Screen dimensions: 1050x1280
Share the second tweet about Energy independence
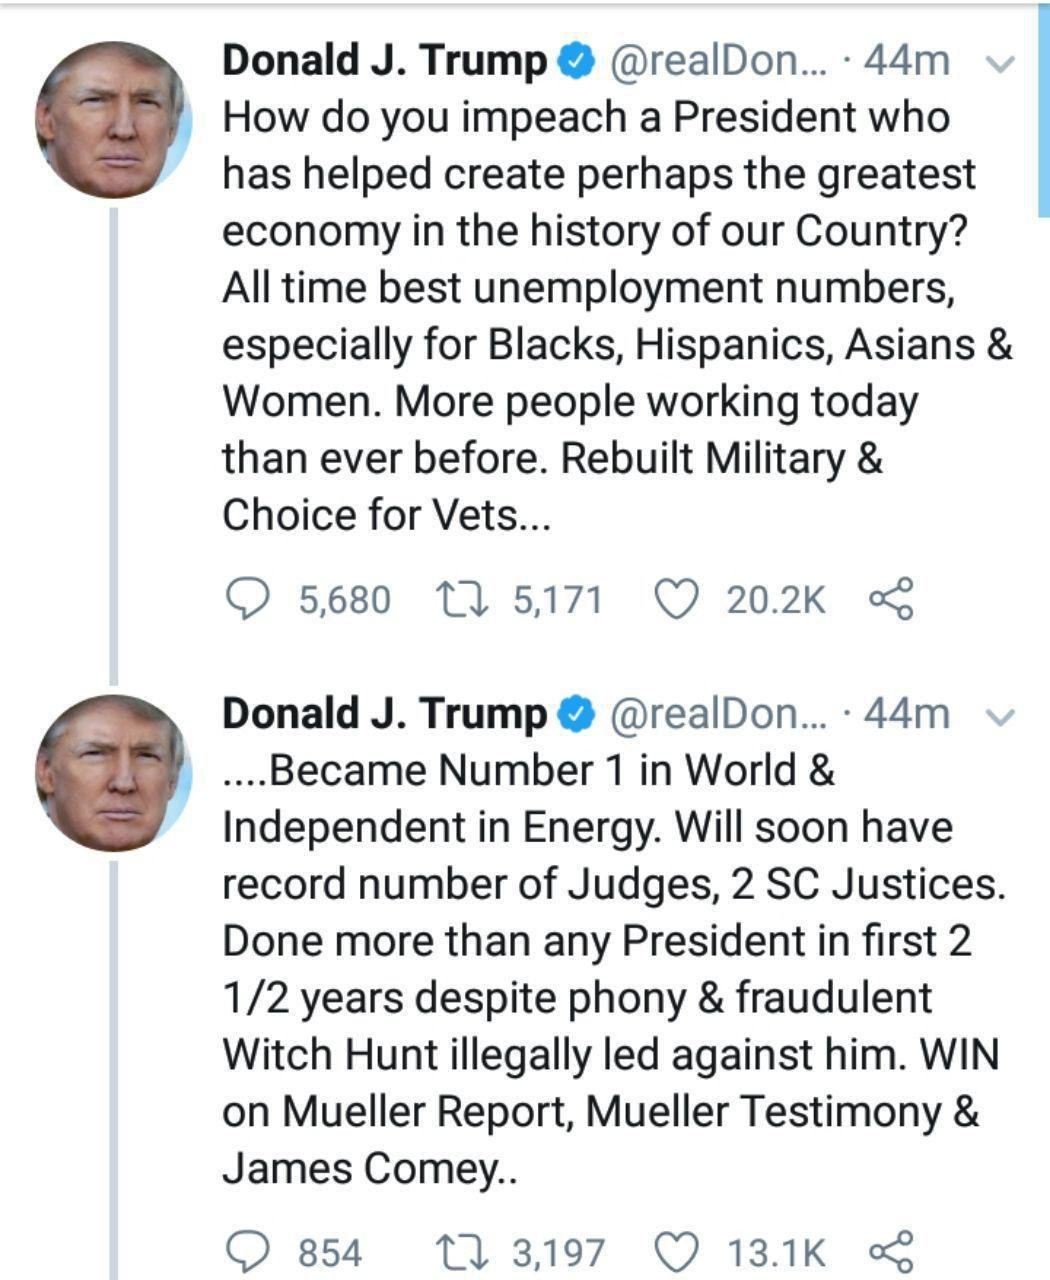[x=890, y=1251]
